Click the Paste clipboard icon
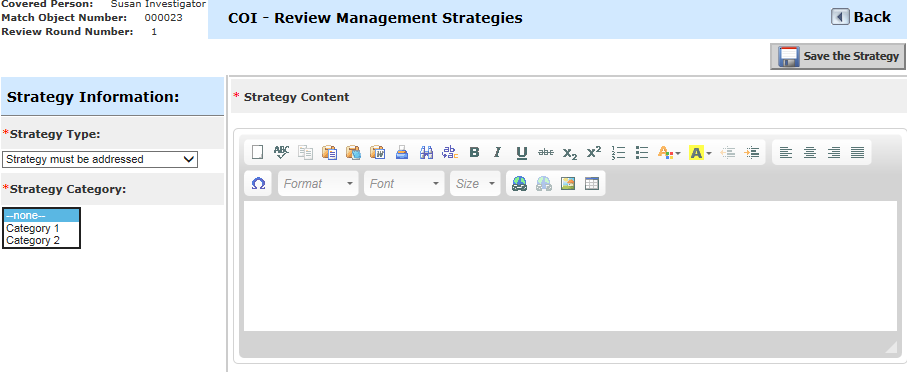Viewport: 907px width, 372px height. click(x=330, y=152)
